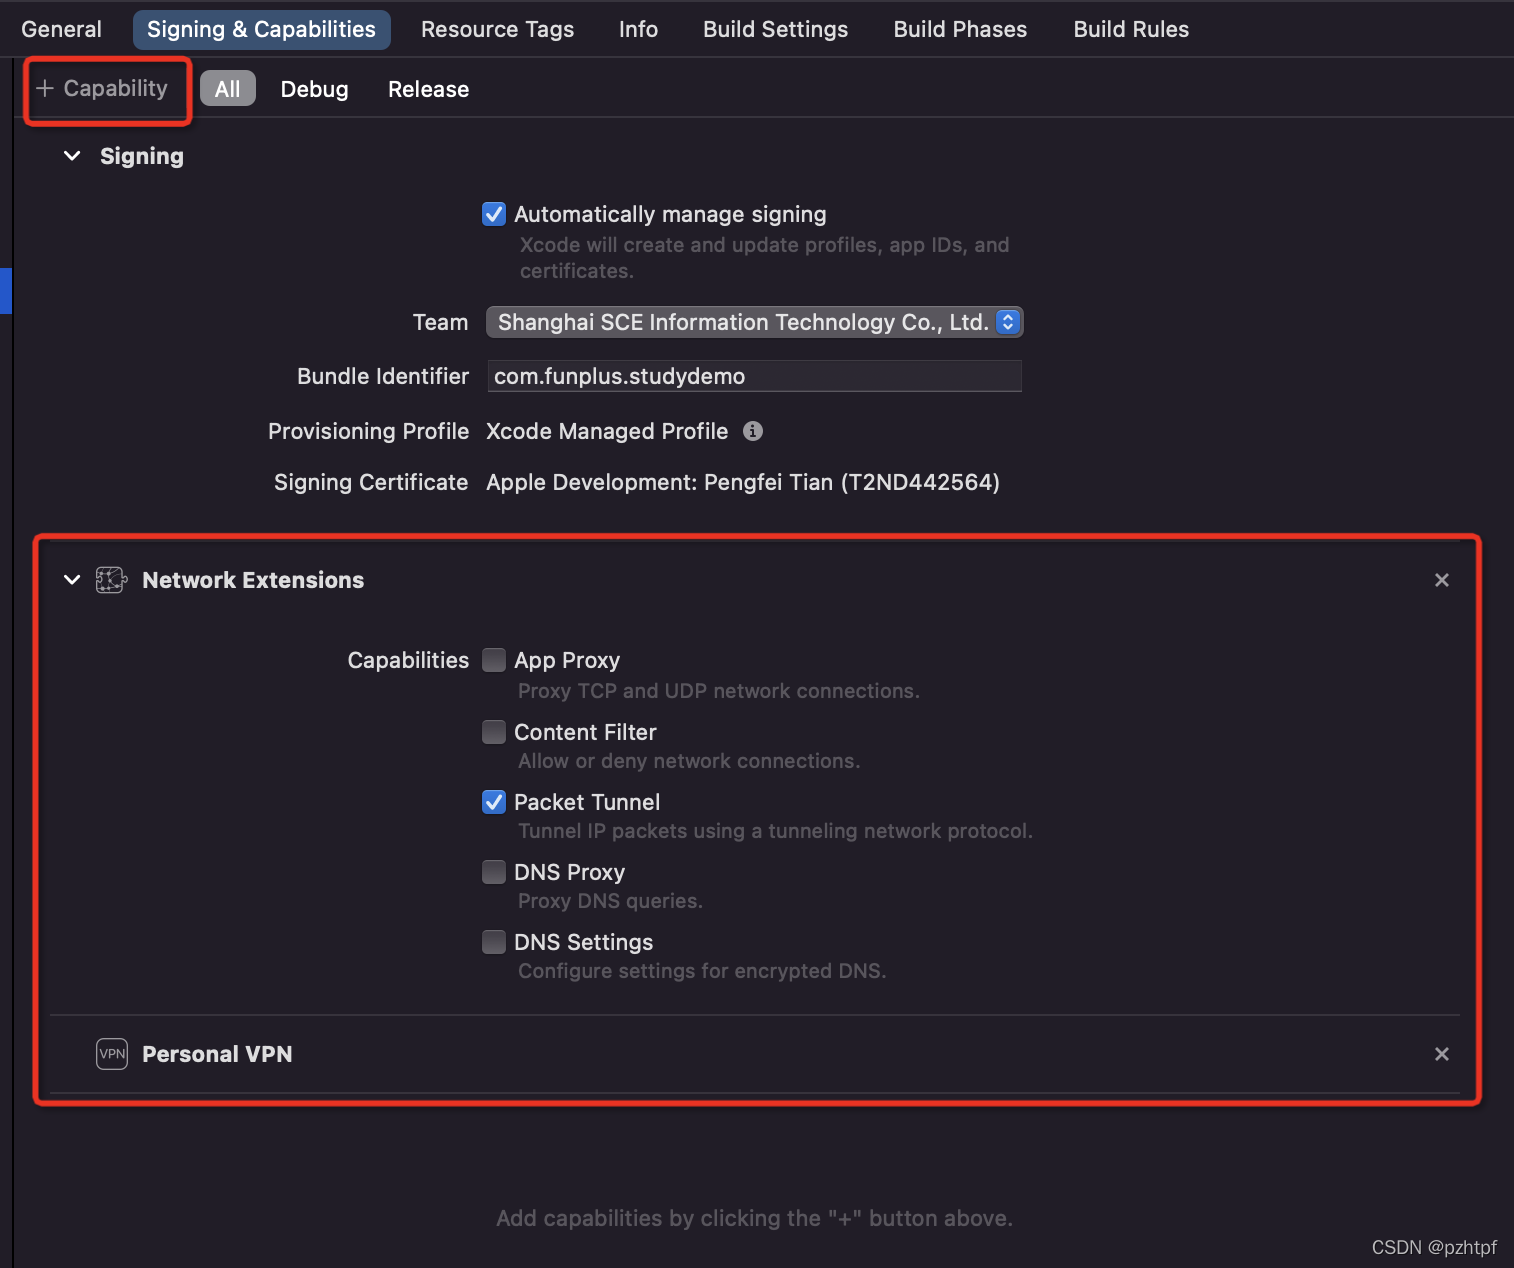Image resolution: width=1514 pixels, height=1268 pixels.
Task: Select the Debug configuration filter
Action: click(x=315, y=89)
